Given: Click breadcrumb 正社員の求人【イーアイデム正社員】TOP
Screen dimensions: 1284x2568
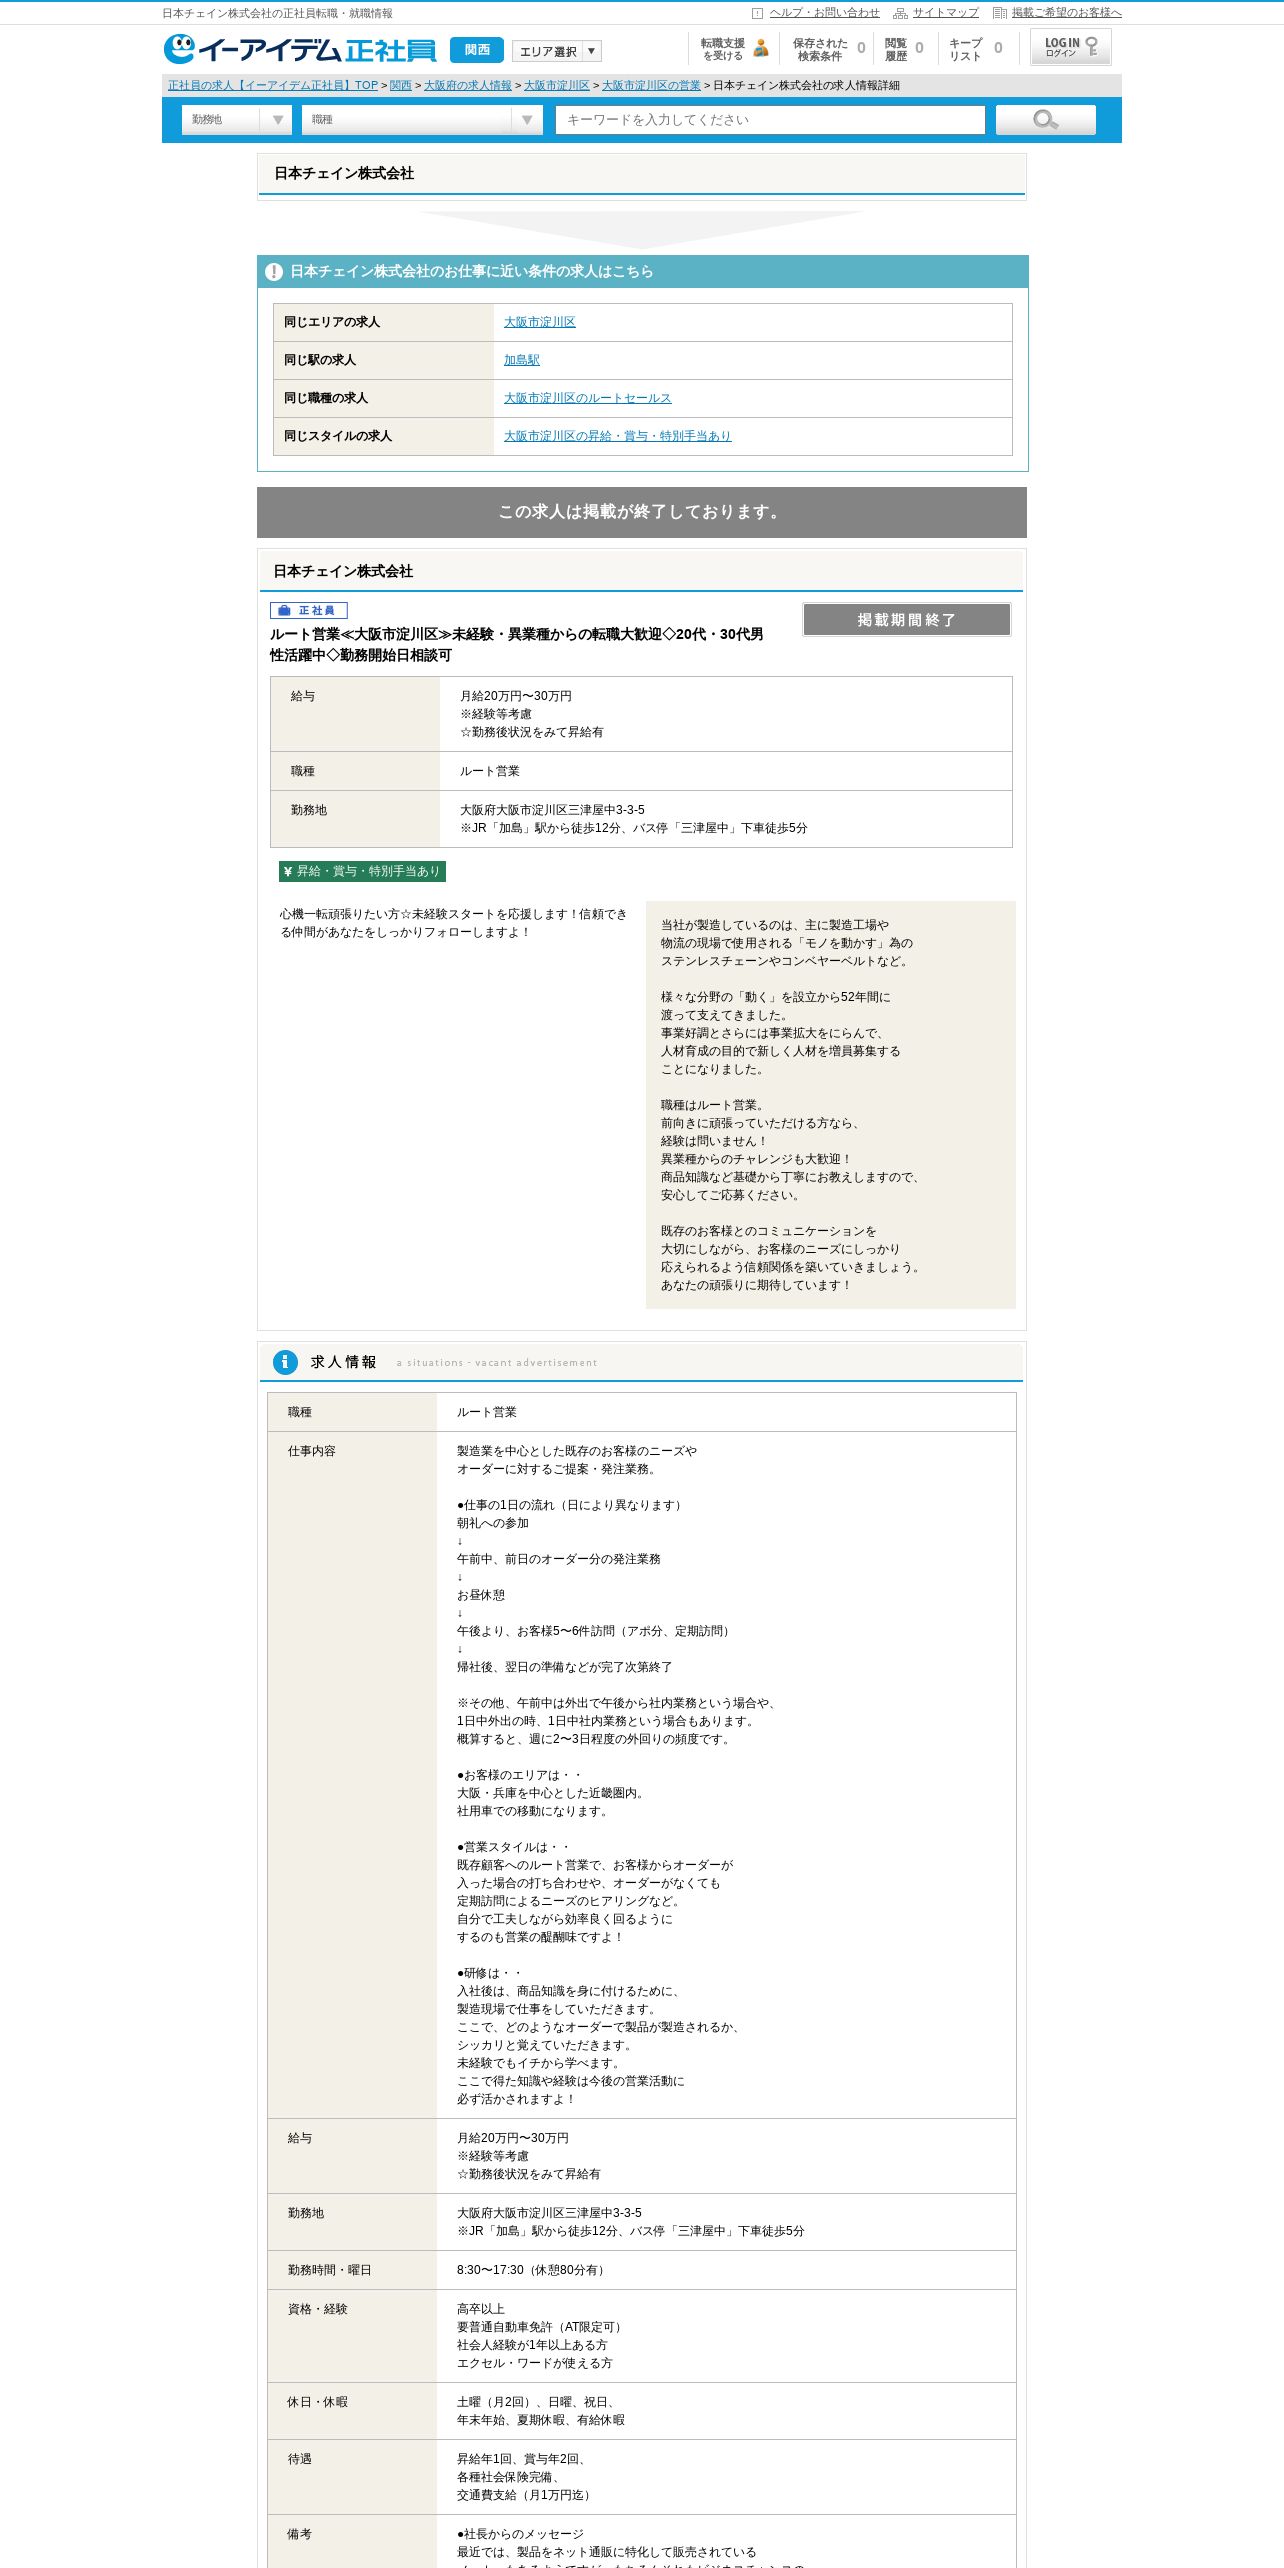Looking at the screenshot, I should pos(273,86).
